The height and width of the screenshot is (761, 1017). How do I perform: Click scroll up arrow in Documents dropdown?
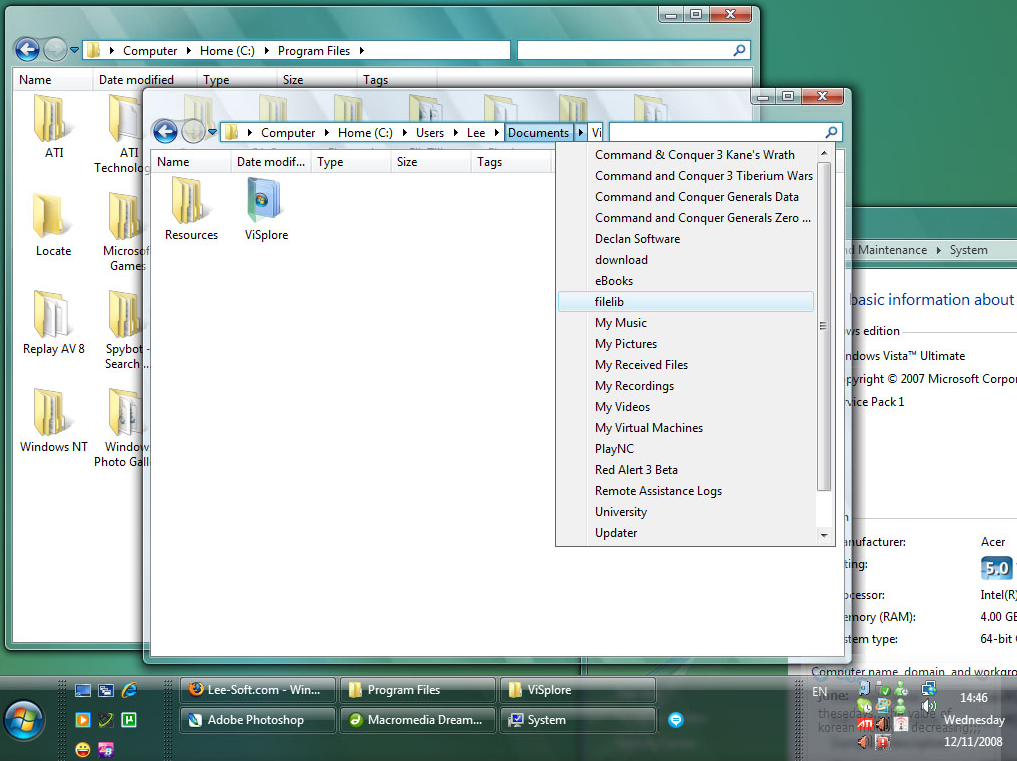click(x=824, y=153)
